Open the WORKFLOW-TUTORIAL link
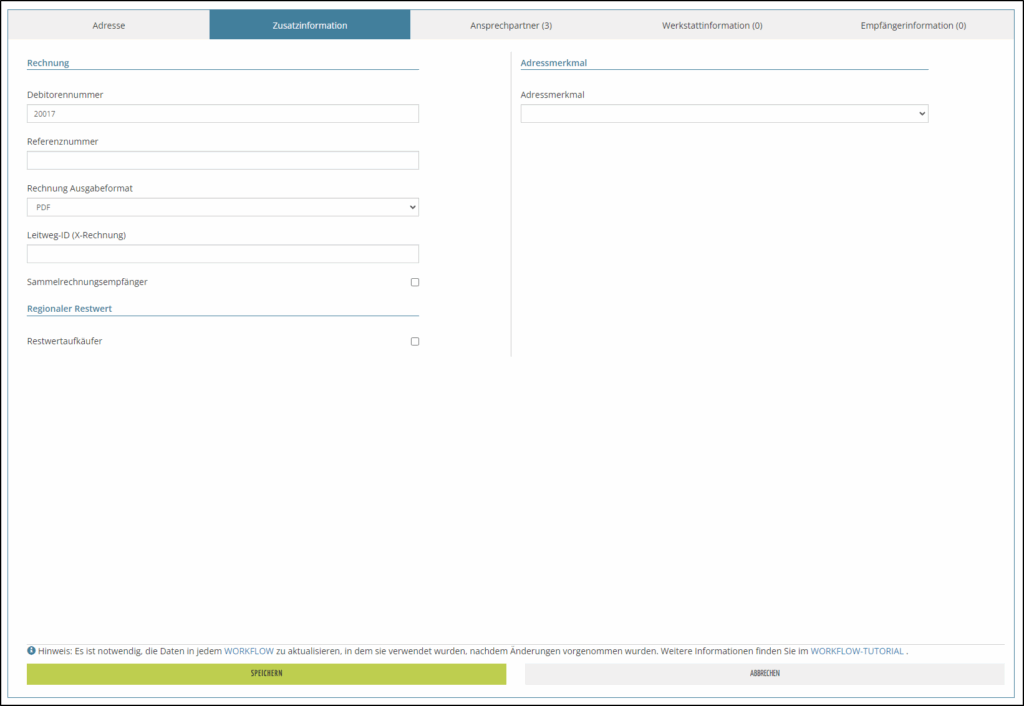Viewport: 1024px width, 706px height. point(856,651)
